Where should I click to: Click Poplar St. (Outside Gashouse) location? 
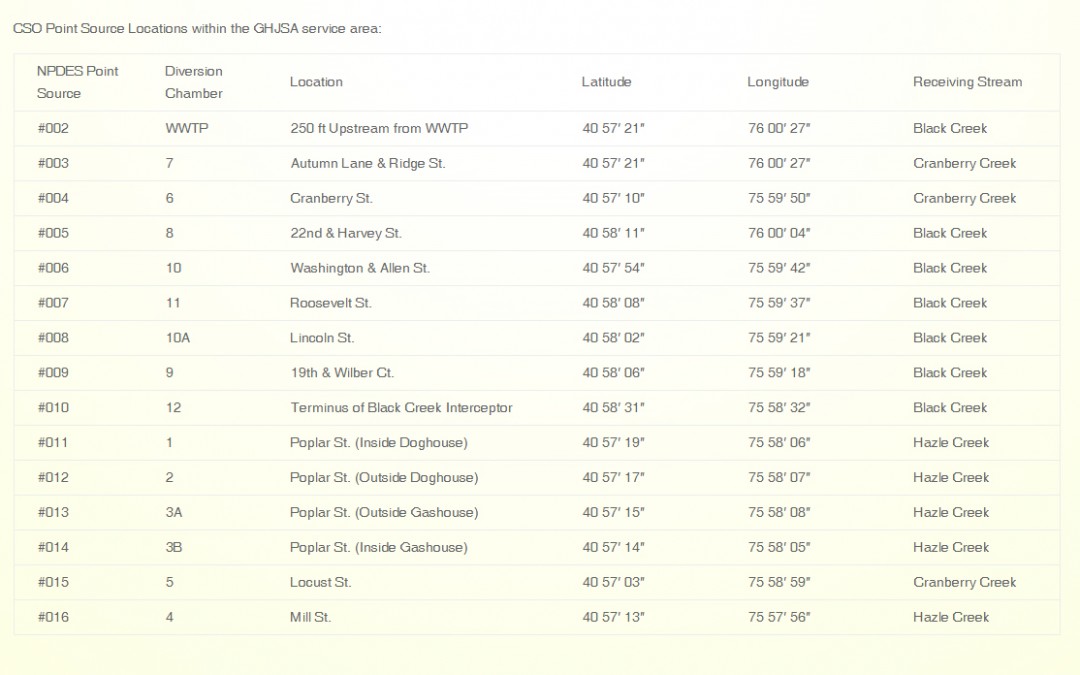coord(384,513)
